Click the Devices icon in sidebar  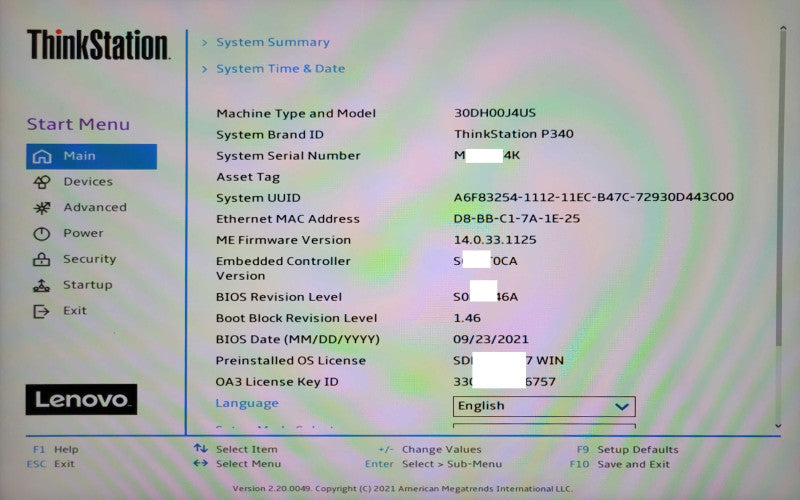(42, 182)
